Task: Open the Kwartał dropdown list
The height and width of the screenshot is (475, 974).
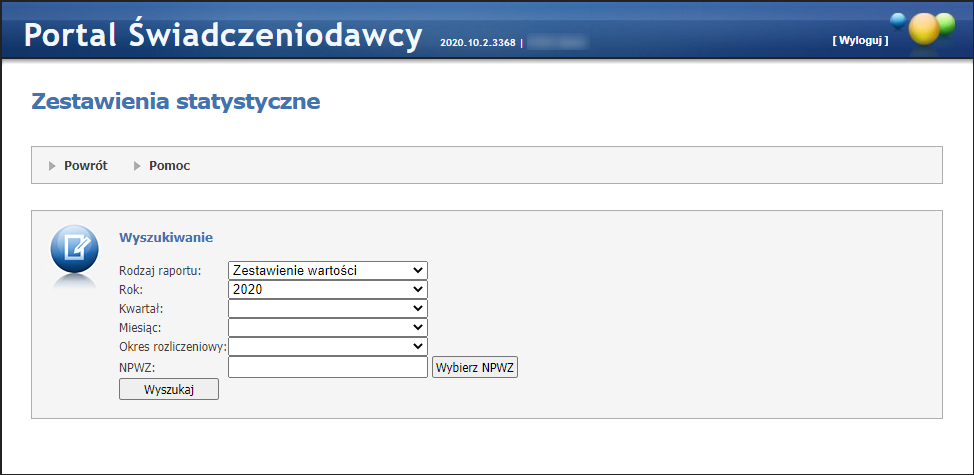Action: (x=327, y=308)
